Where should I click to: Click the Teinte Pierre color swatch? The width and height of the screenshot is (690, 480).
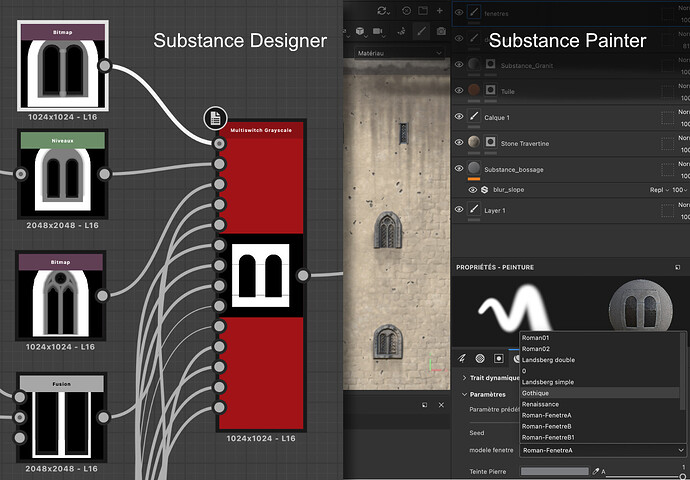[x=554, y=471]
